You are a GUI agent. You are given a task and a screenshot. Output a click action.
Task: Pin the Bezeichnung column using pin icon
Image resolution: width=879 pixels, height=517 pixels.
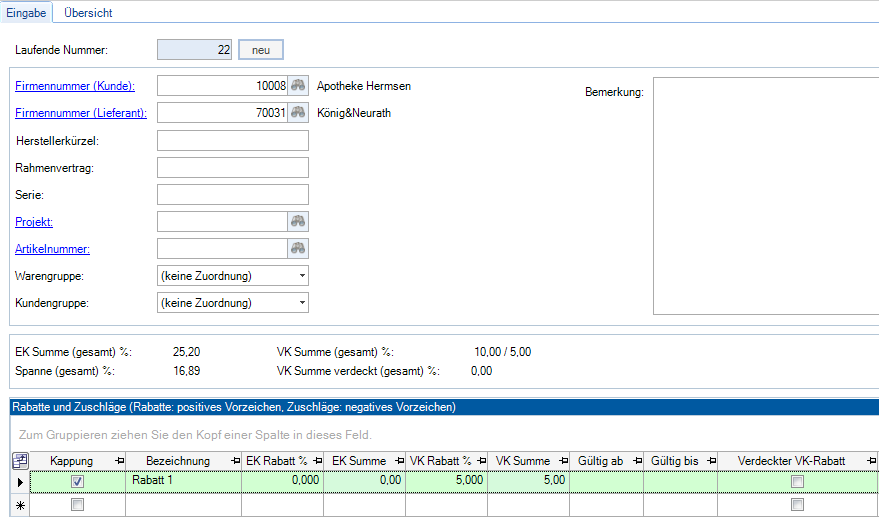(x=234, y=461)
